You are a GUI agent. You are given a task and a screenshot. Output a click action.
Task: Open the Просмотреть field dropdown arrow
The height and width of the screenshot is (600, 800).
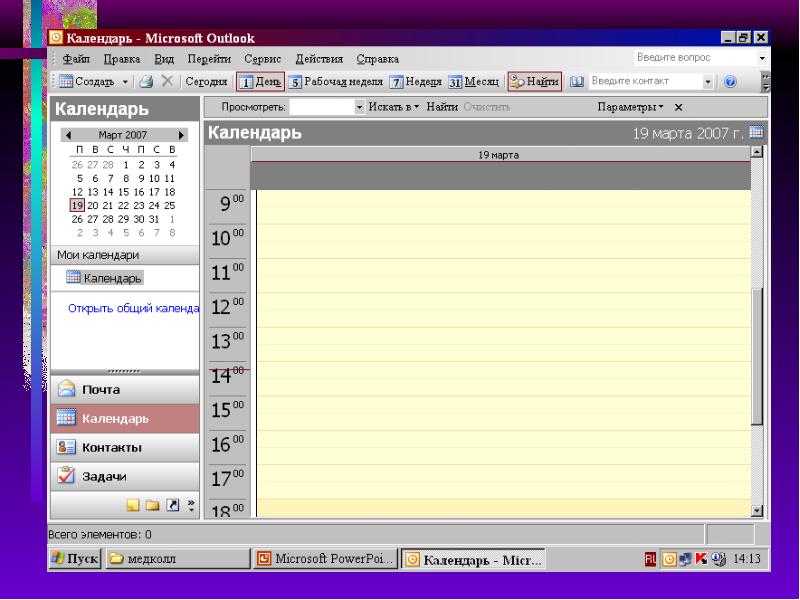[359, 107]
